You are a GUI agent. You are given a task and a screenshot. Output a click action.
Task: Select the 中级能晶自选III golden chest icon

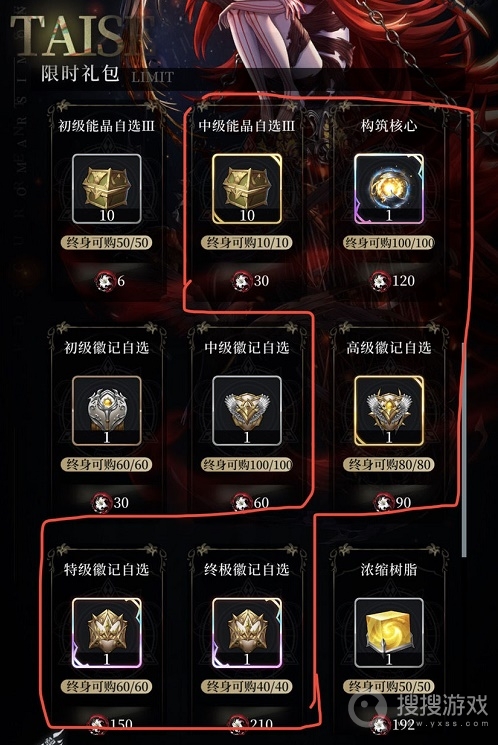click(x=247, y=189)
